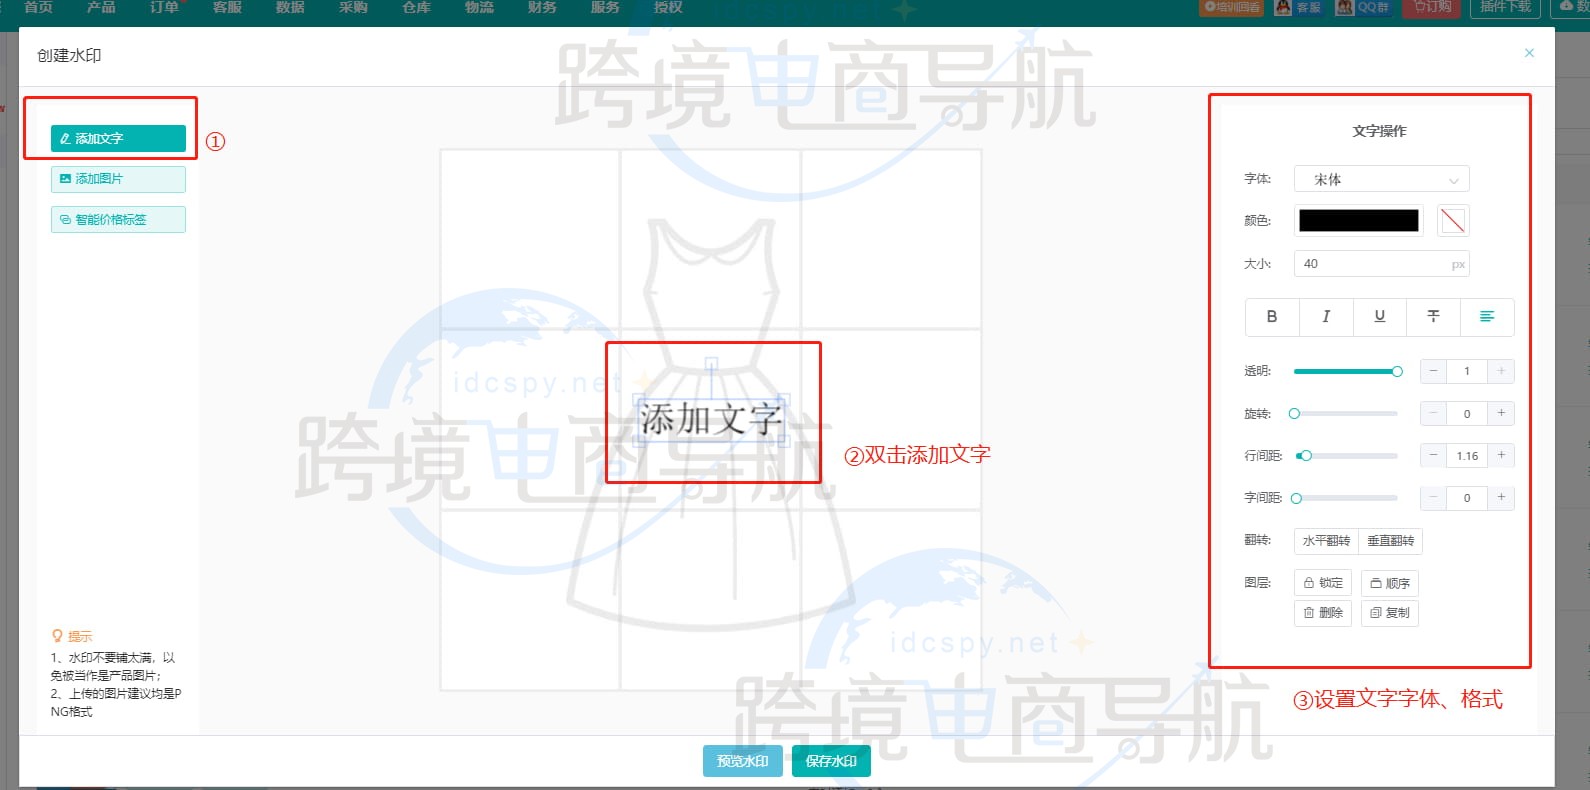Click the 旋转 value field showing 0

tap(1467, 413)
